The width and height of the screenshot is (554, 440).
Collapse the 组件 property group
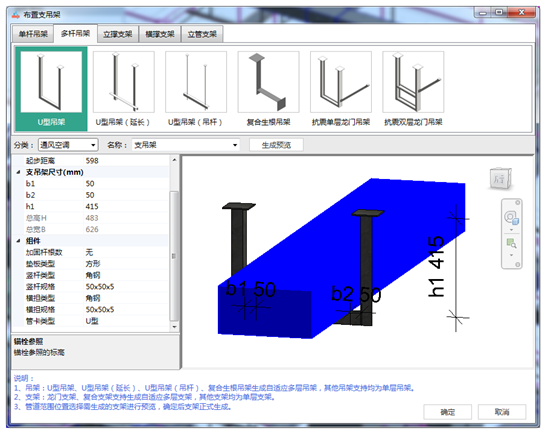coord(18,241)
